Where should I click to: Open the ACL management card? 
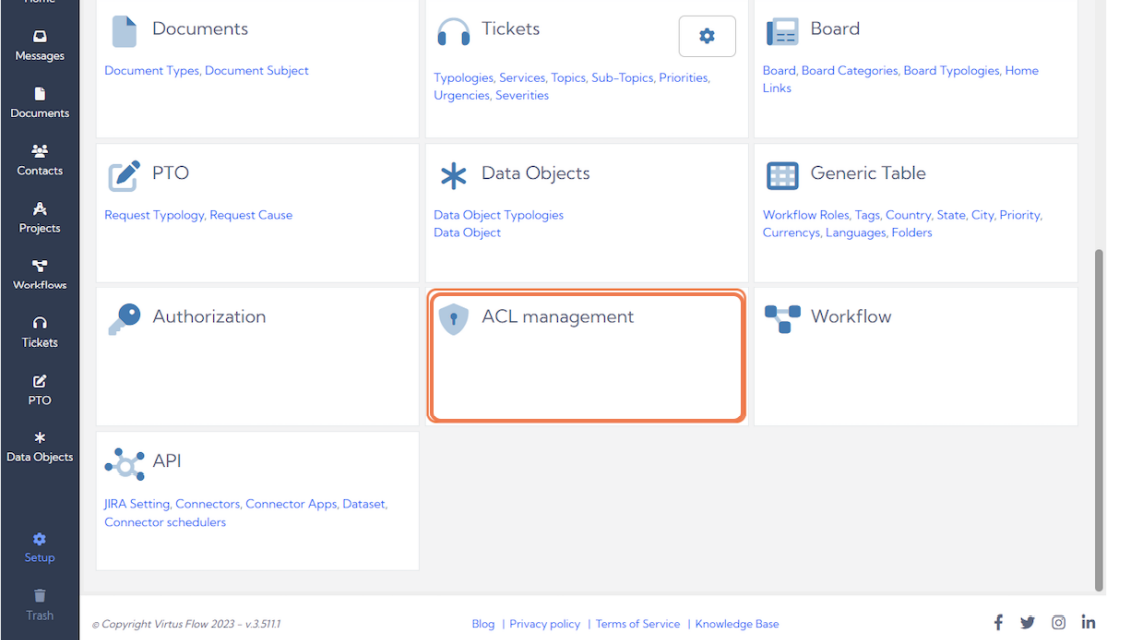point(586,356)
